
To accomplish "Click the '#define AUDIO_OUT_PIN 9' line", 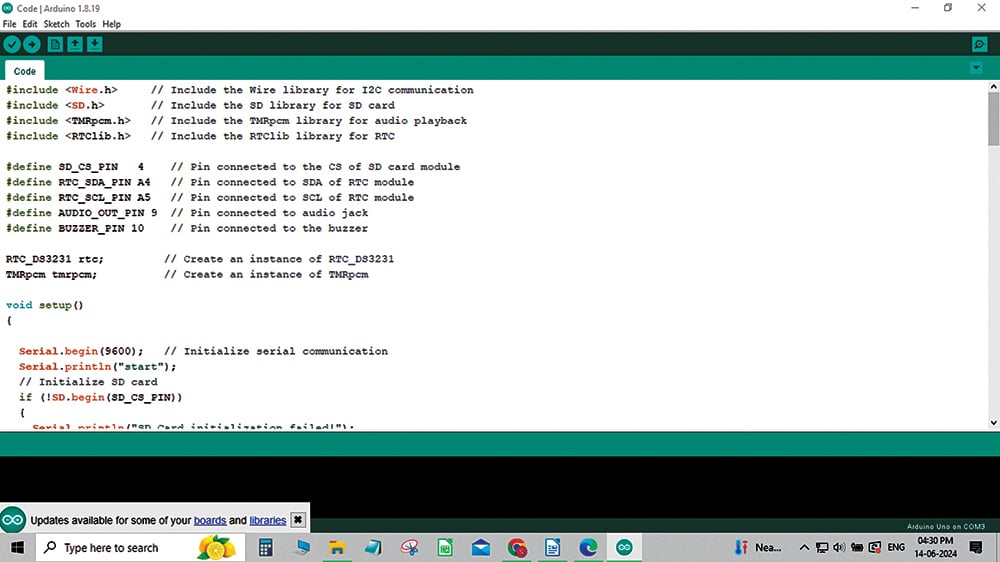I will (81, 212).
